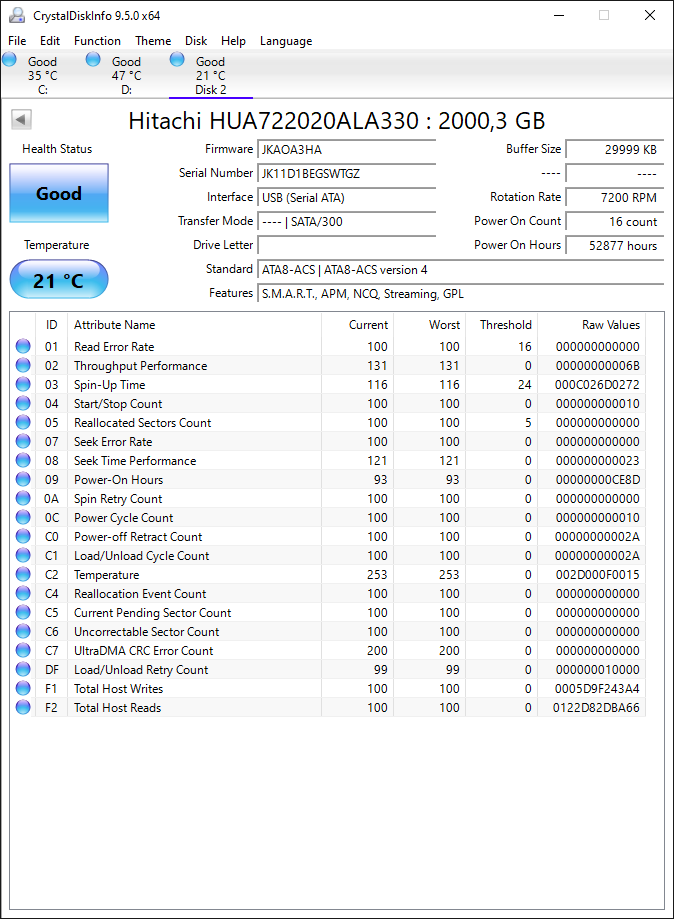Click status orb for disk C:
This screenshot has width=674, height=919.
tap(9, 59)
